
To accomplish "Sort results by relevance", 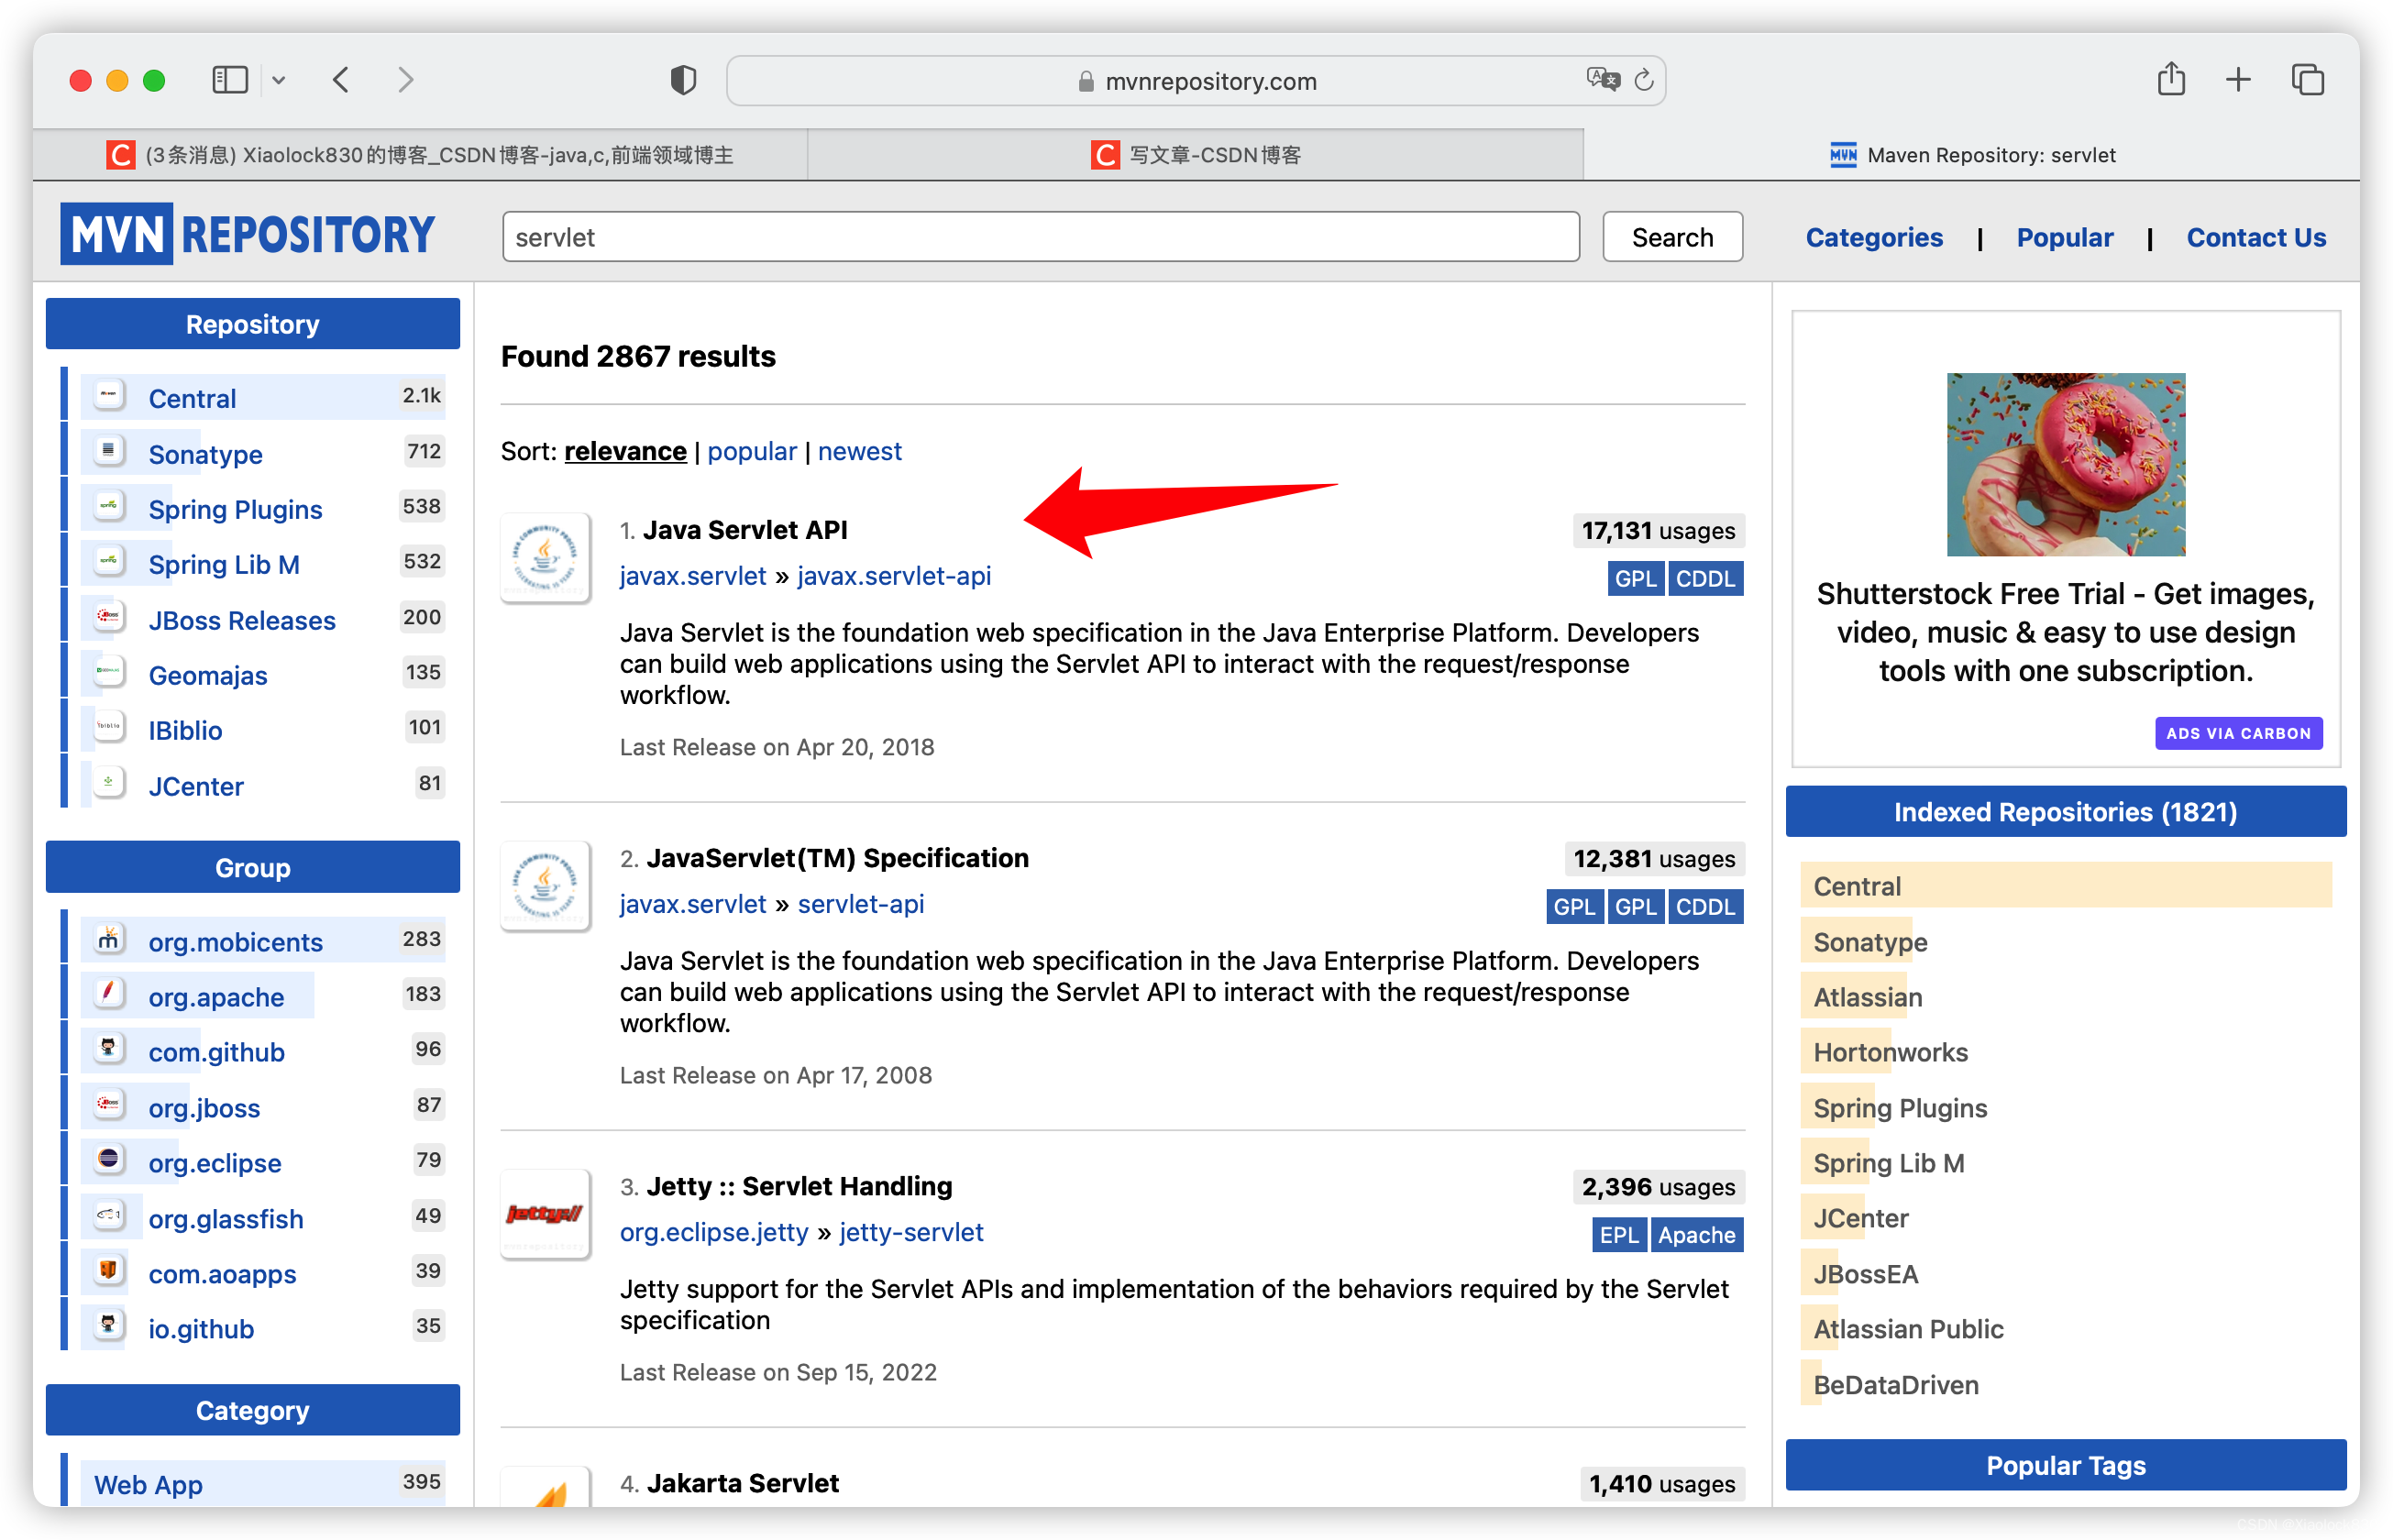I will tap(623, 452).
